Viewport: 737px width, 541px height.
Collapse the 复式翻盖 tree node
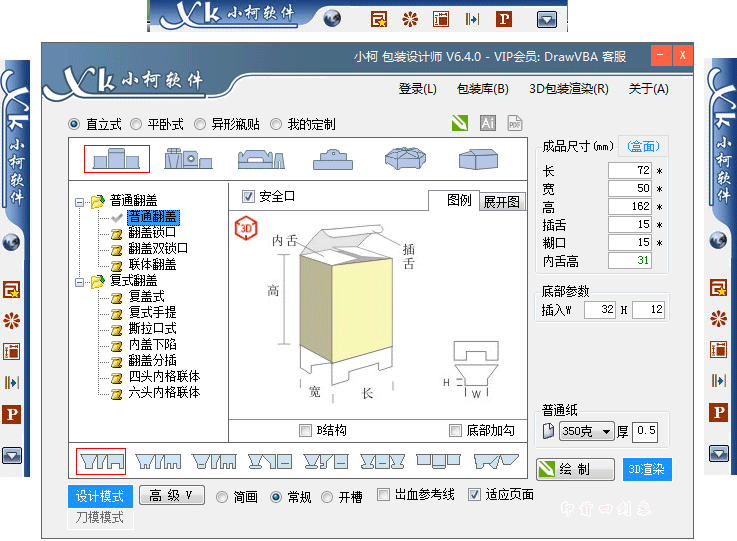[x=79, y=282]
